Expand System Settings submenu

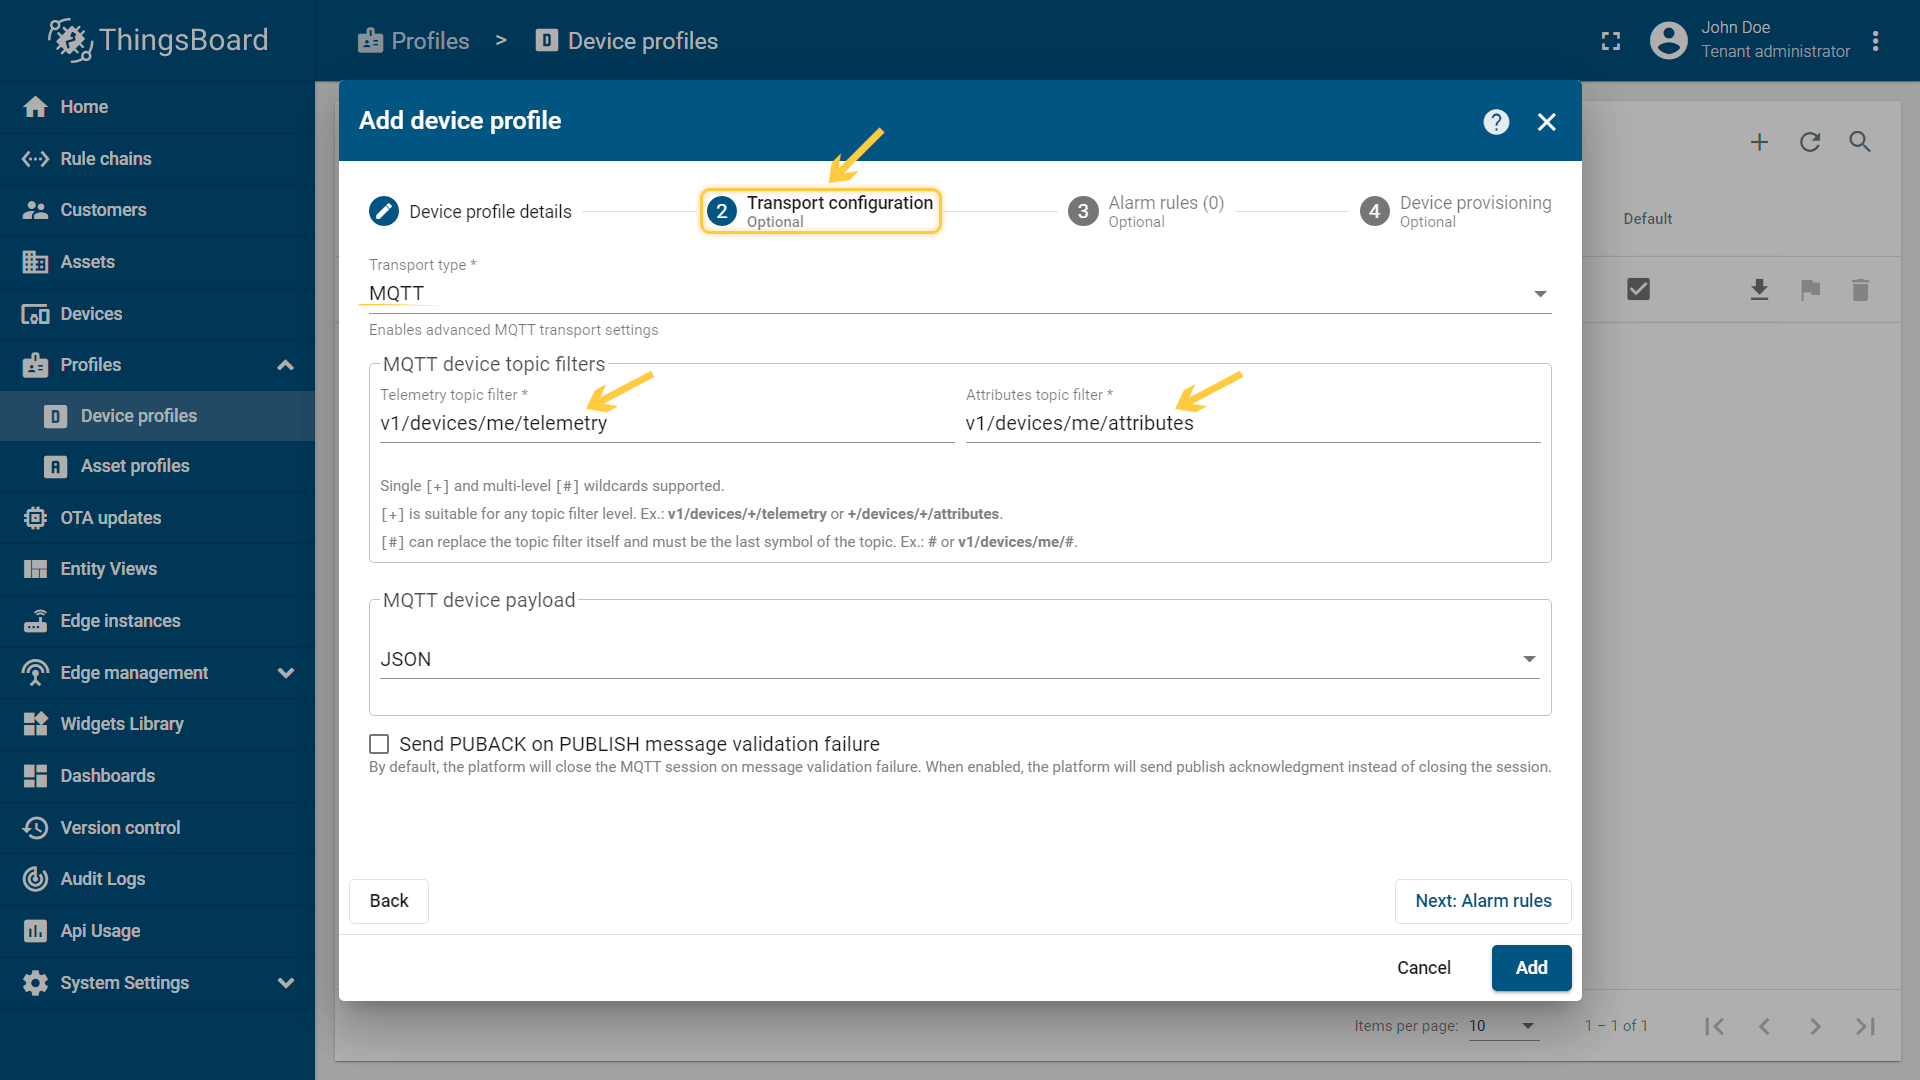pyautogui.click(x=285, y=983)
